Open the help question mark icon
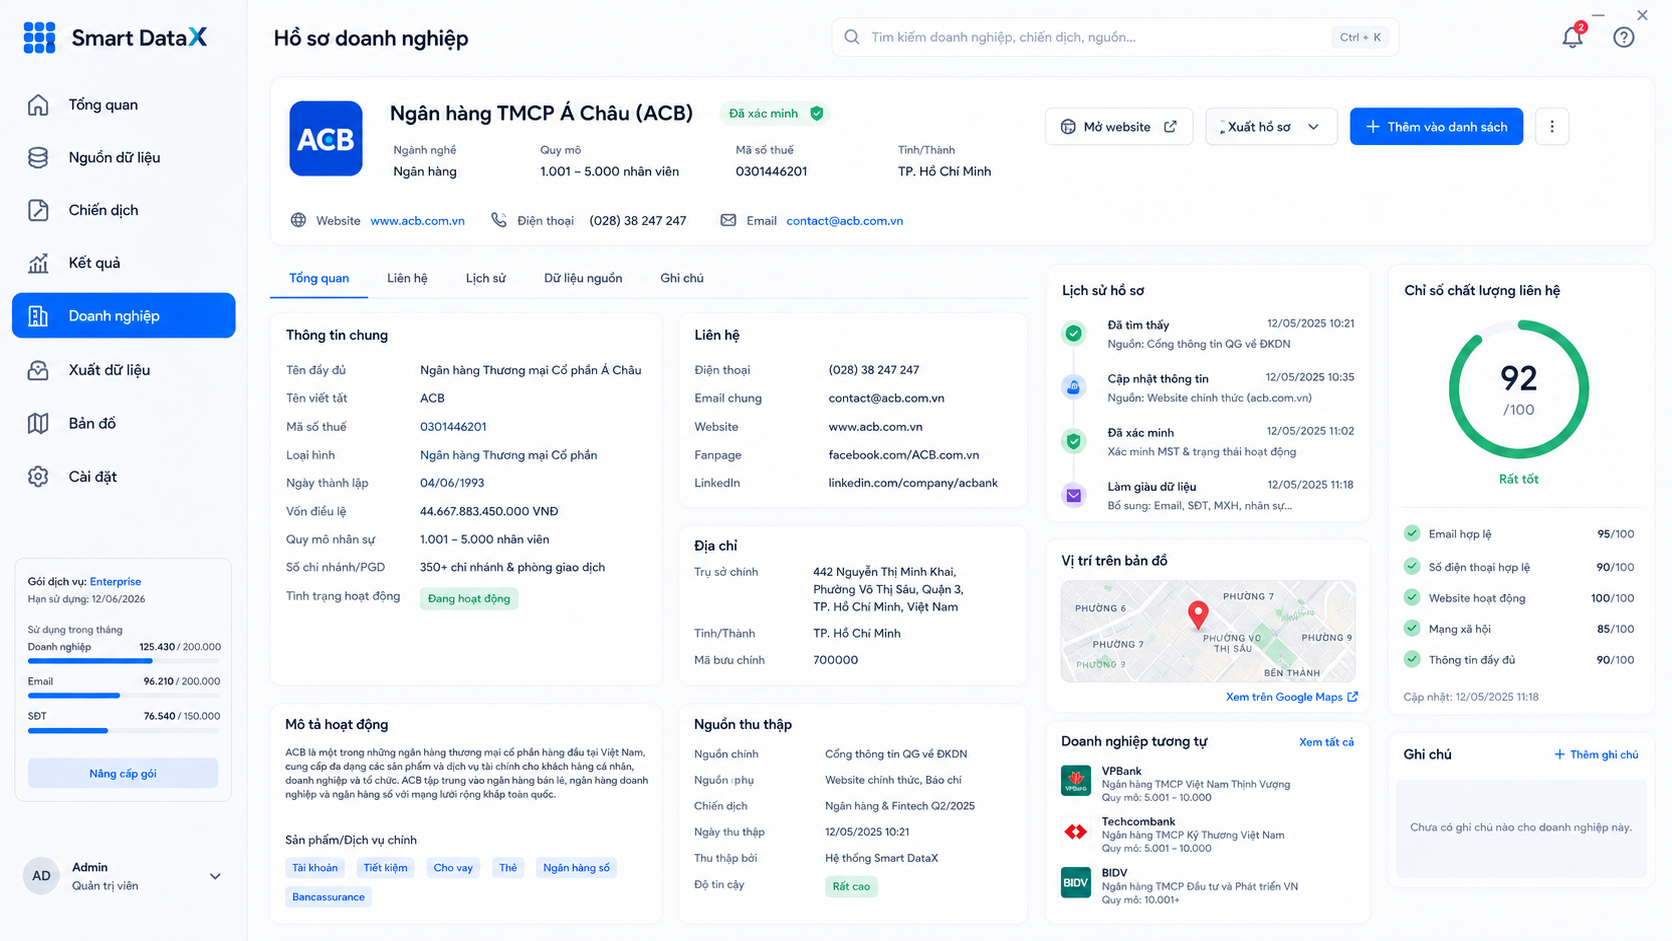 coord(1624,37)
